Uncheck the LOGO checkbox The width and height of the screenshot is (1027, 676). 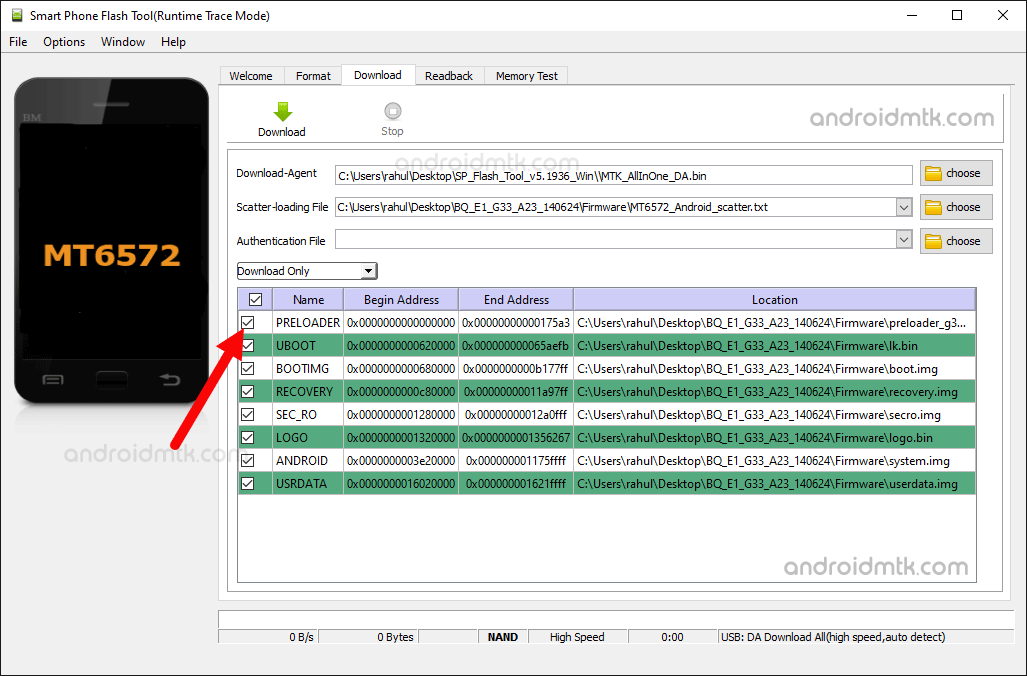pos(248,437)
